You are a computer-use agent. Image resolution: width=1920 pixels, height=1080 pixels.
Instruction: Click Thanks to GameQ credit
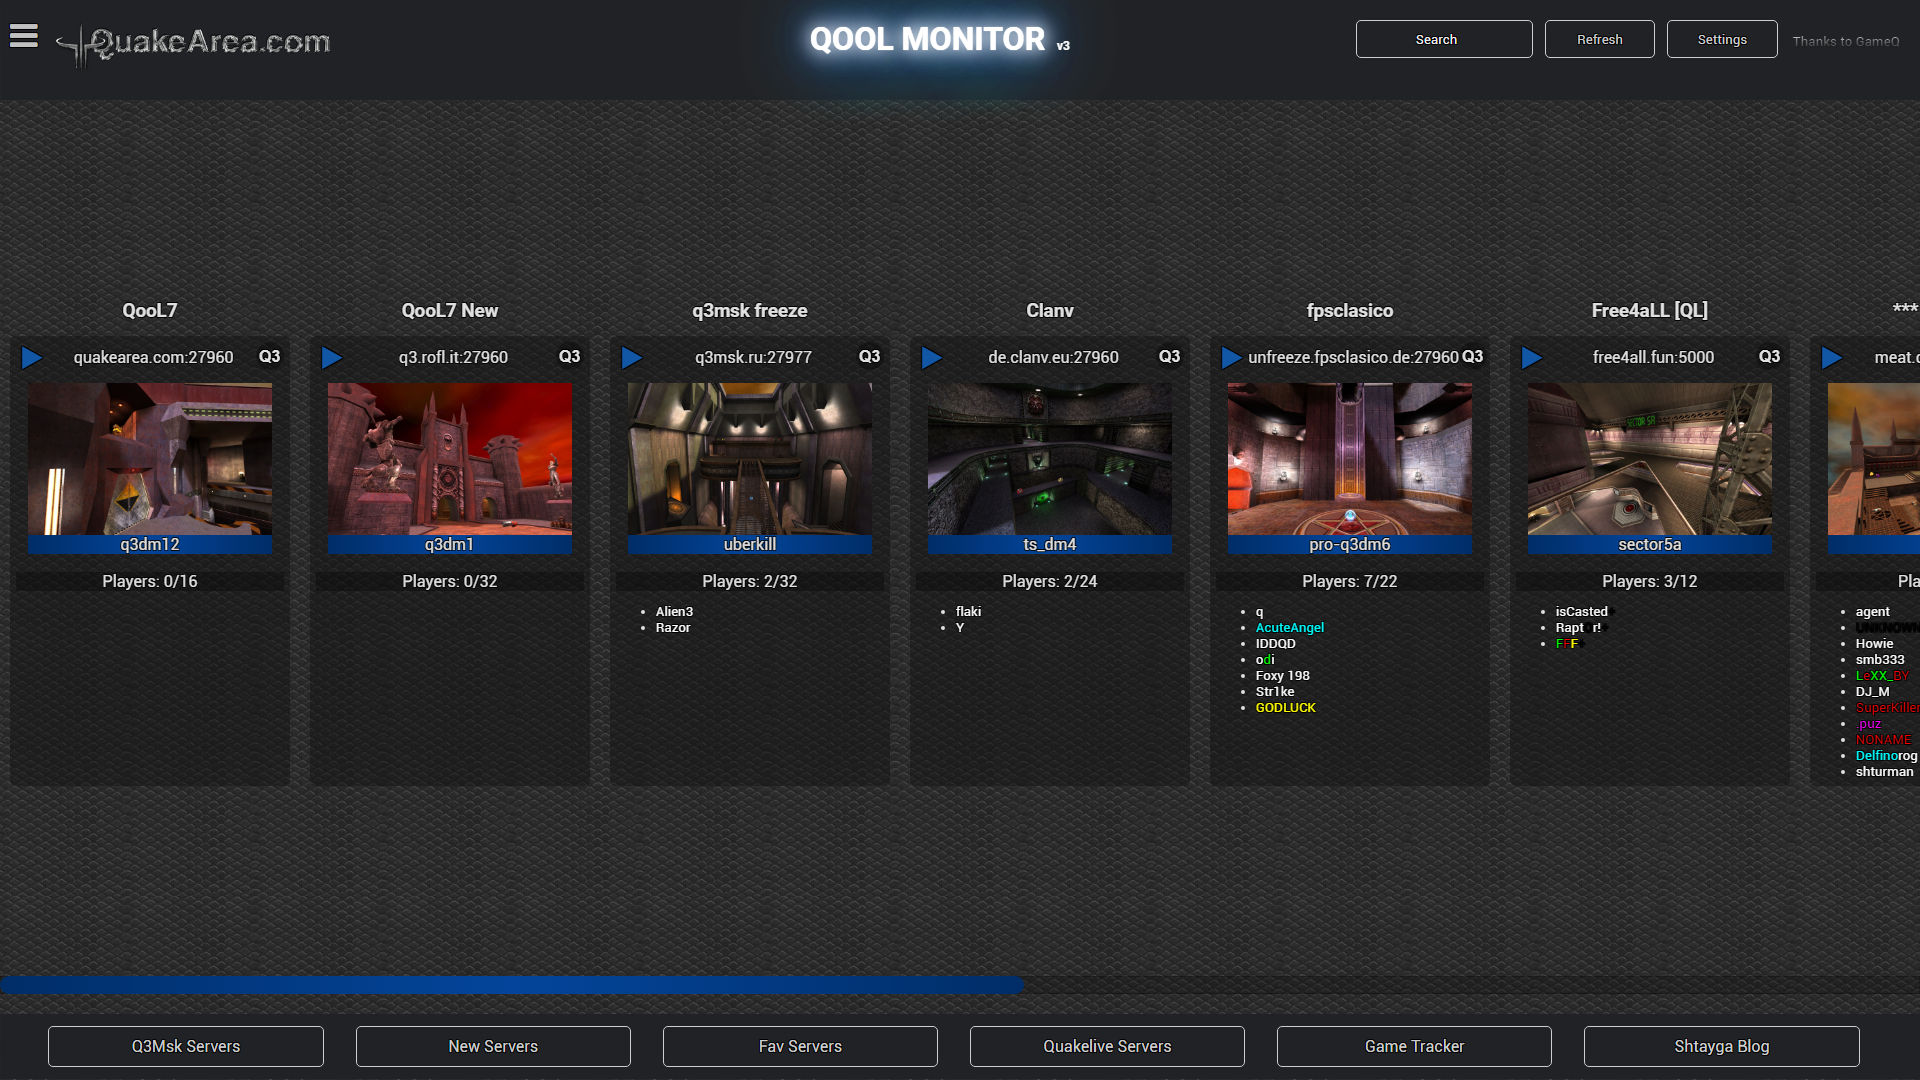click(1846, 41)
